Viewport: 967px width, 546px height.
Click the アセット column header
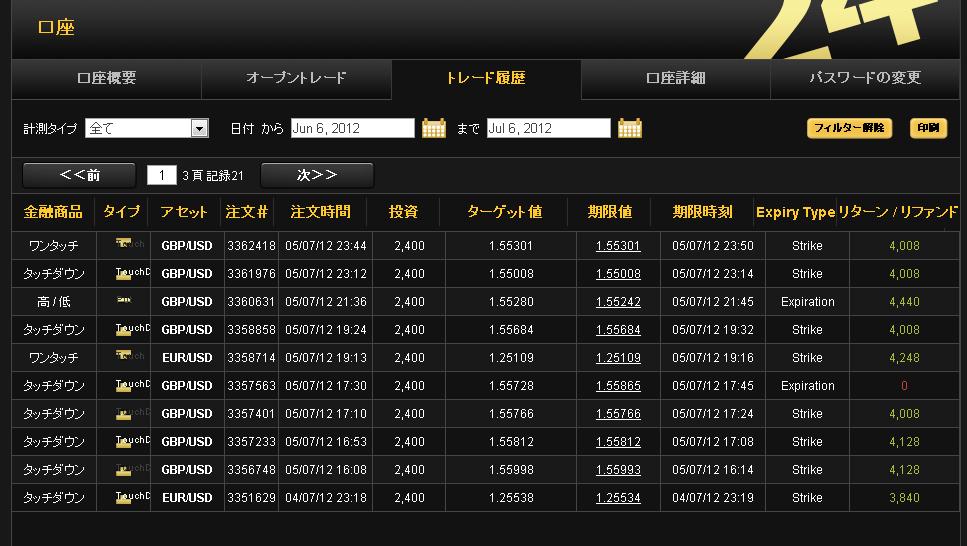pos(184,212)
